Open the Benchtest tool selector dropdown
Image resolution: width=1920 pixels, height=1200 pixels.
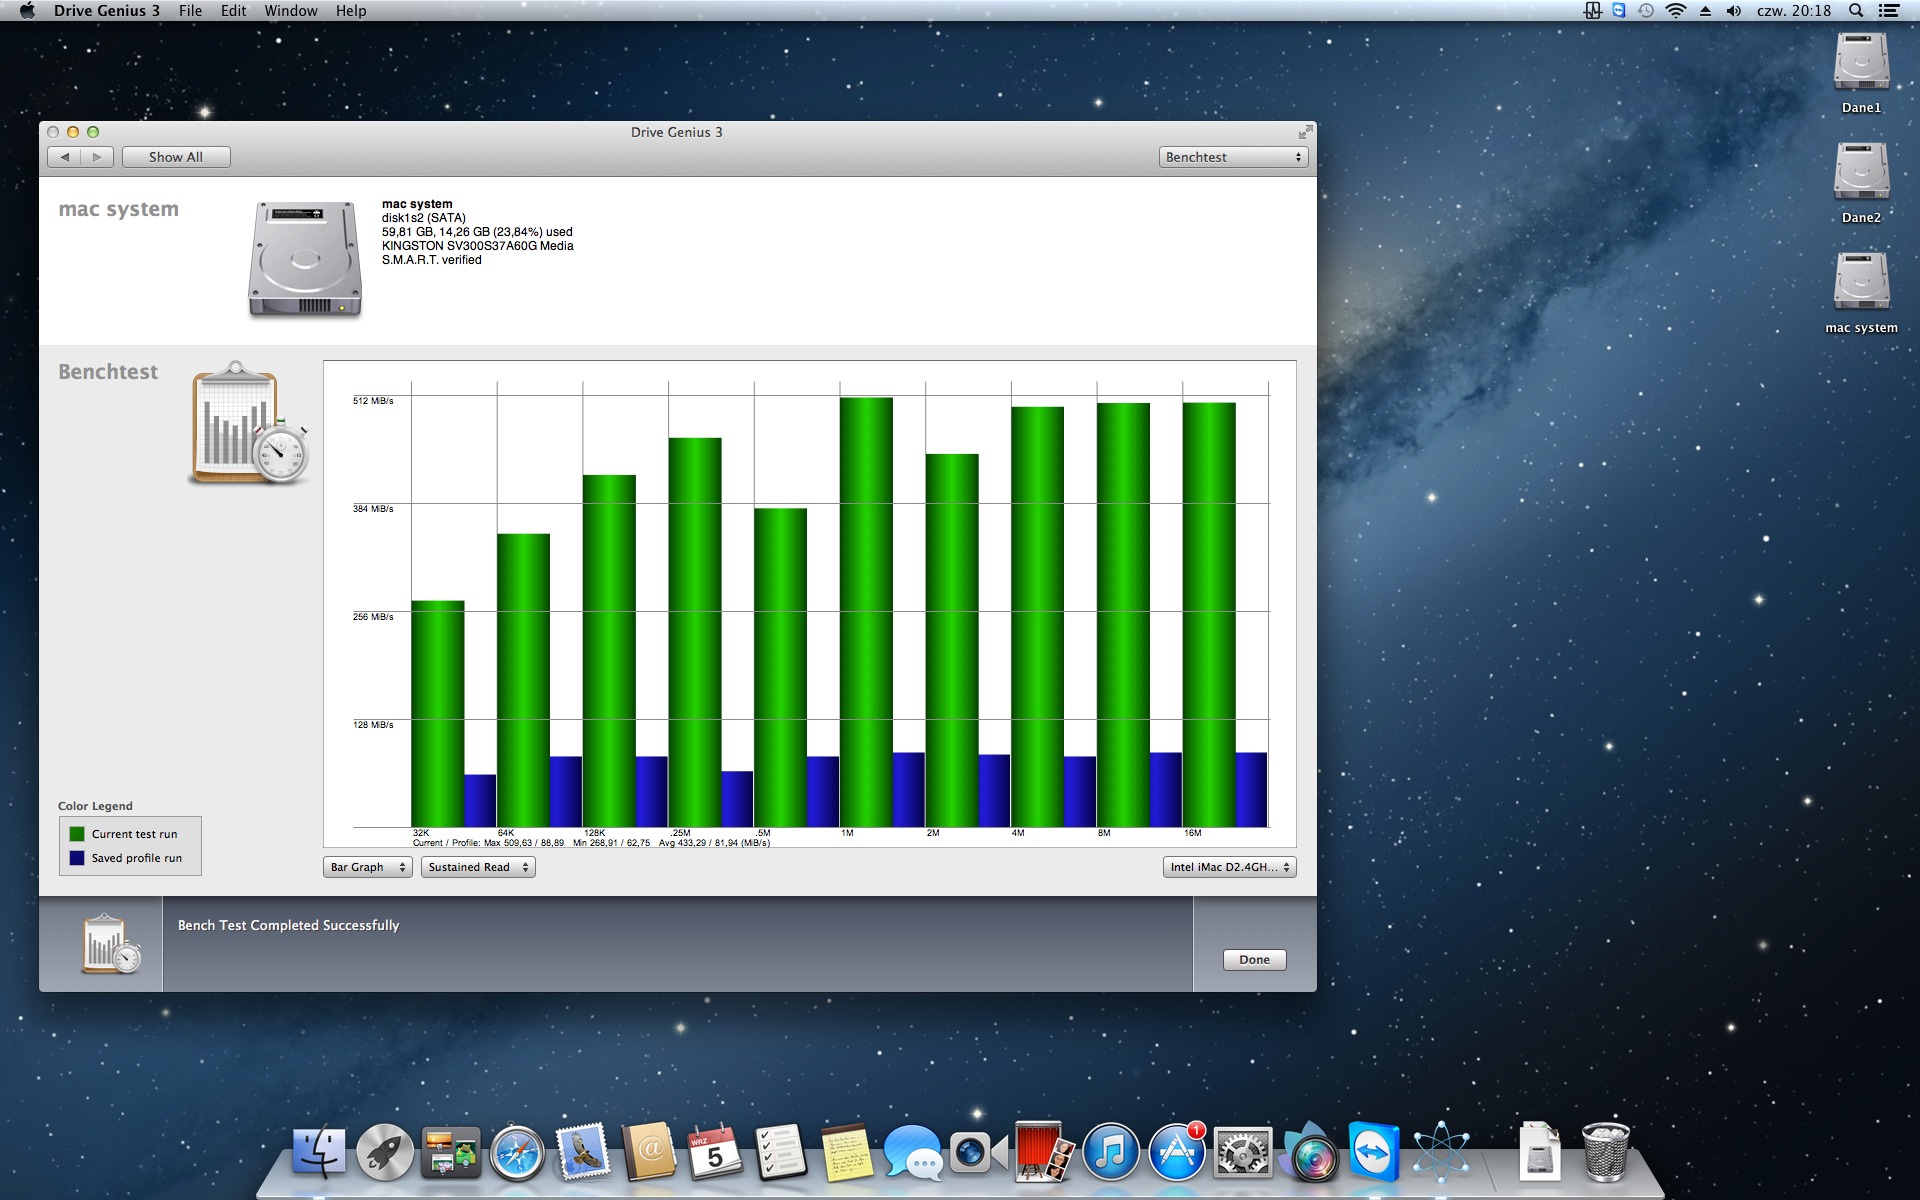pyautogui.click(x=1234, y=157)
